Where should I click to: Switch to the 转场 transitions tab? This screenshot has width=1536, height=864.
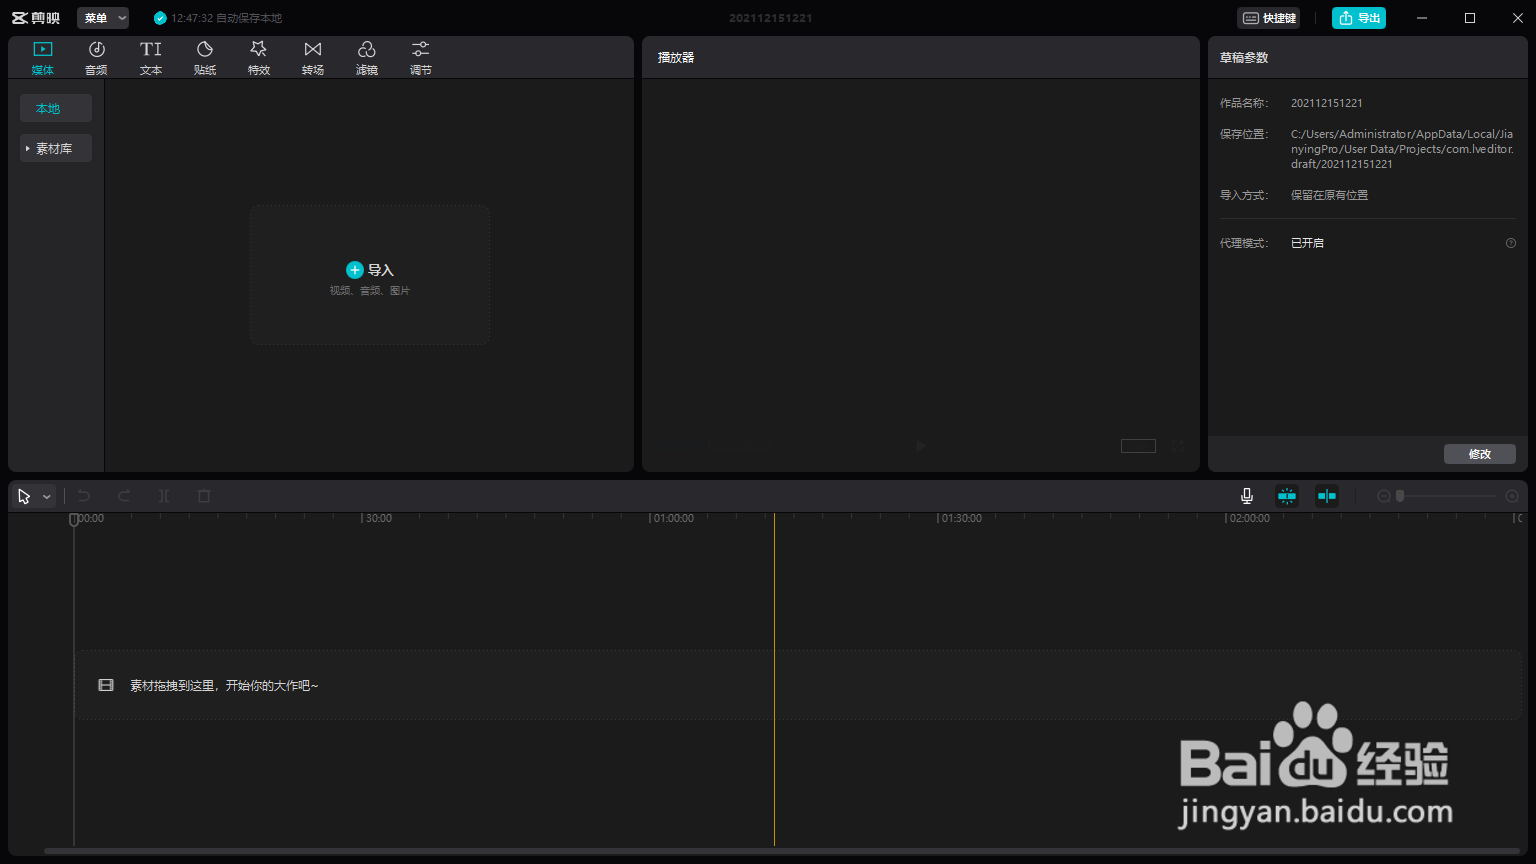[x=313, y=58]
